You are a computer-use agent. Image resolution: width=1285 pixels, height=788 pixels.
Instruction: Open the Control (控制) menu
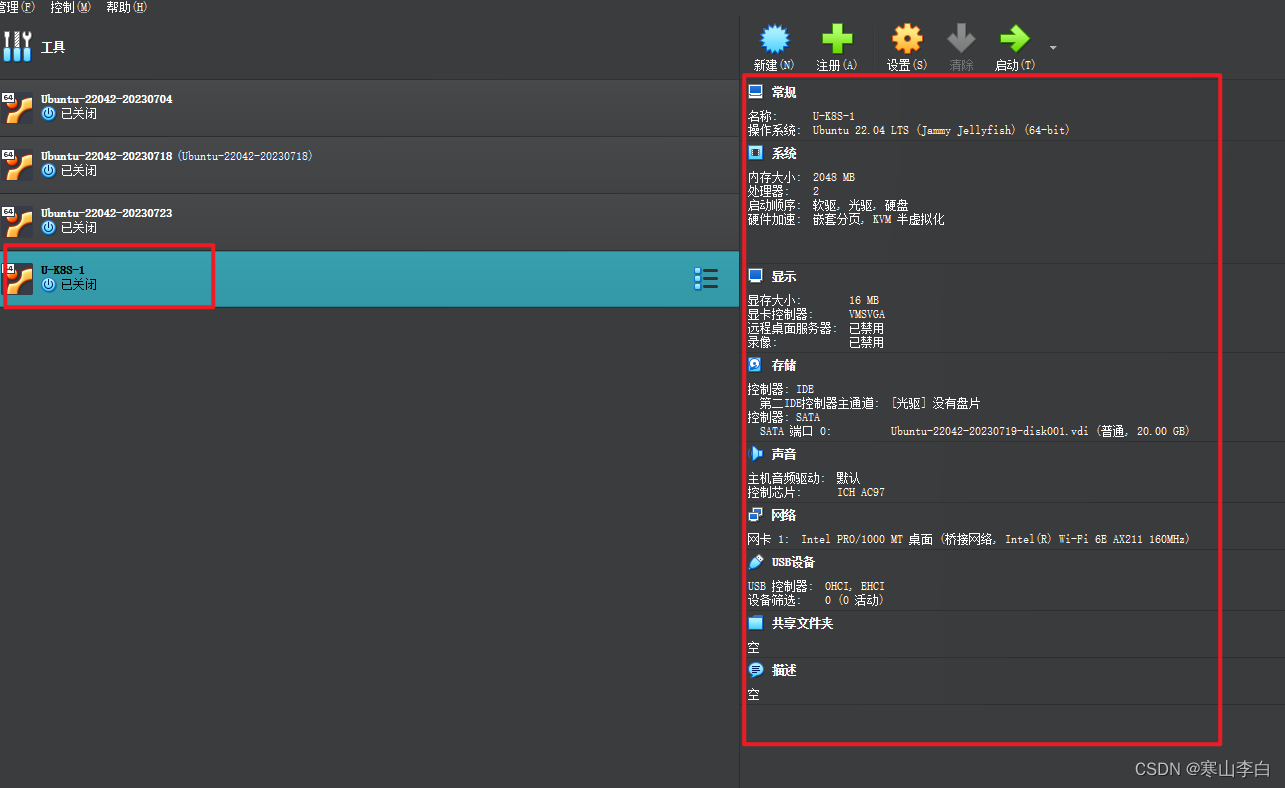[x=70, y=7]
